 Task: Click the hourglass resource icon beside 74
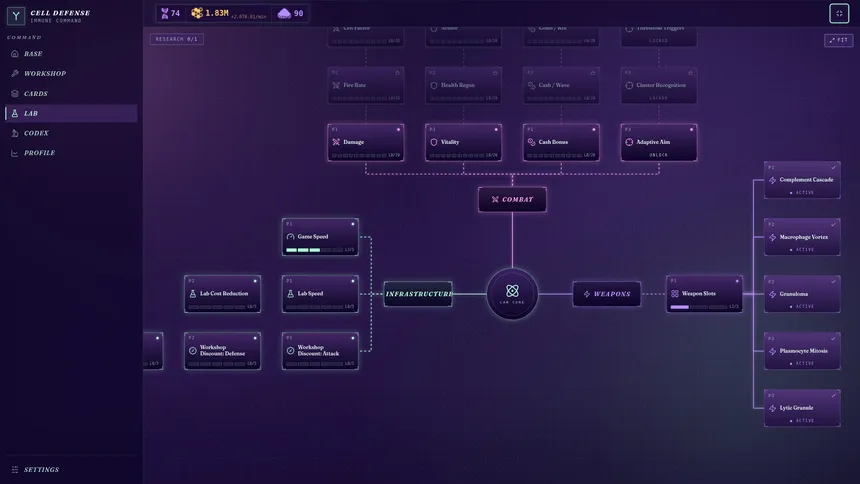pyautogui.click(x=165, y=13)
